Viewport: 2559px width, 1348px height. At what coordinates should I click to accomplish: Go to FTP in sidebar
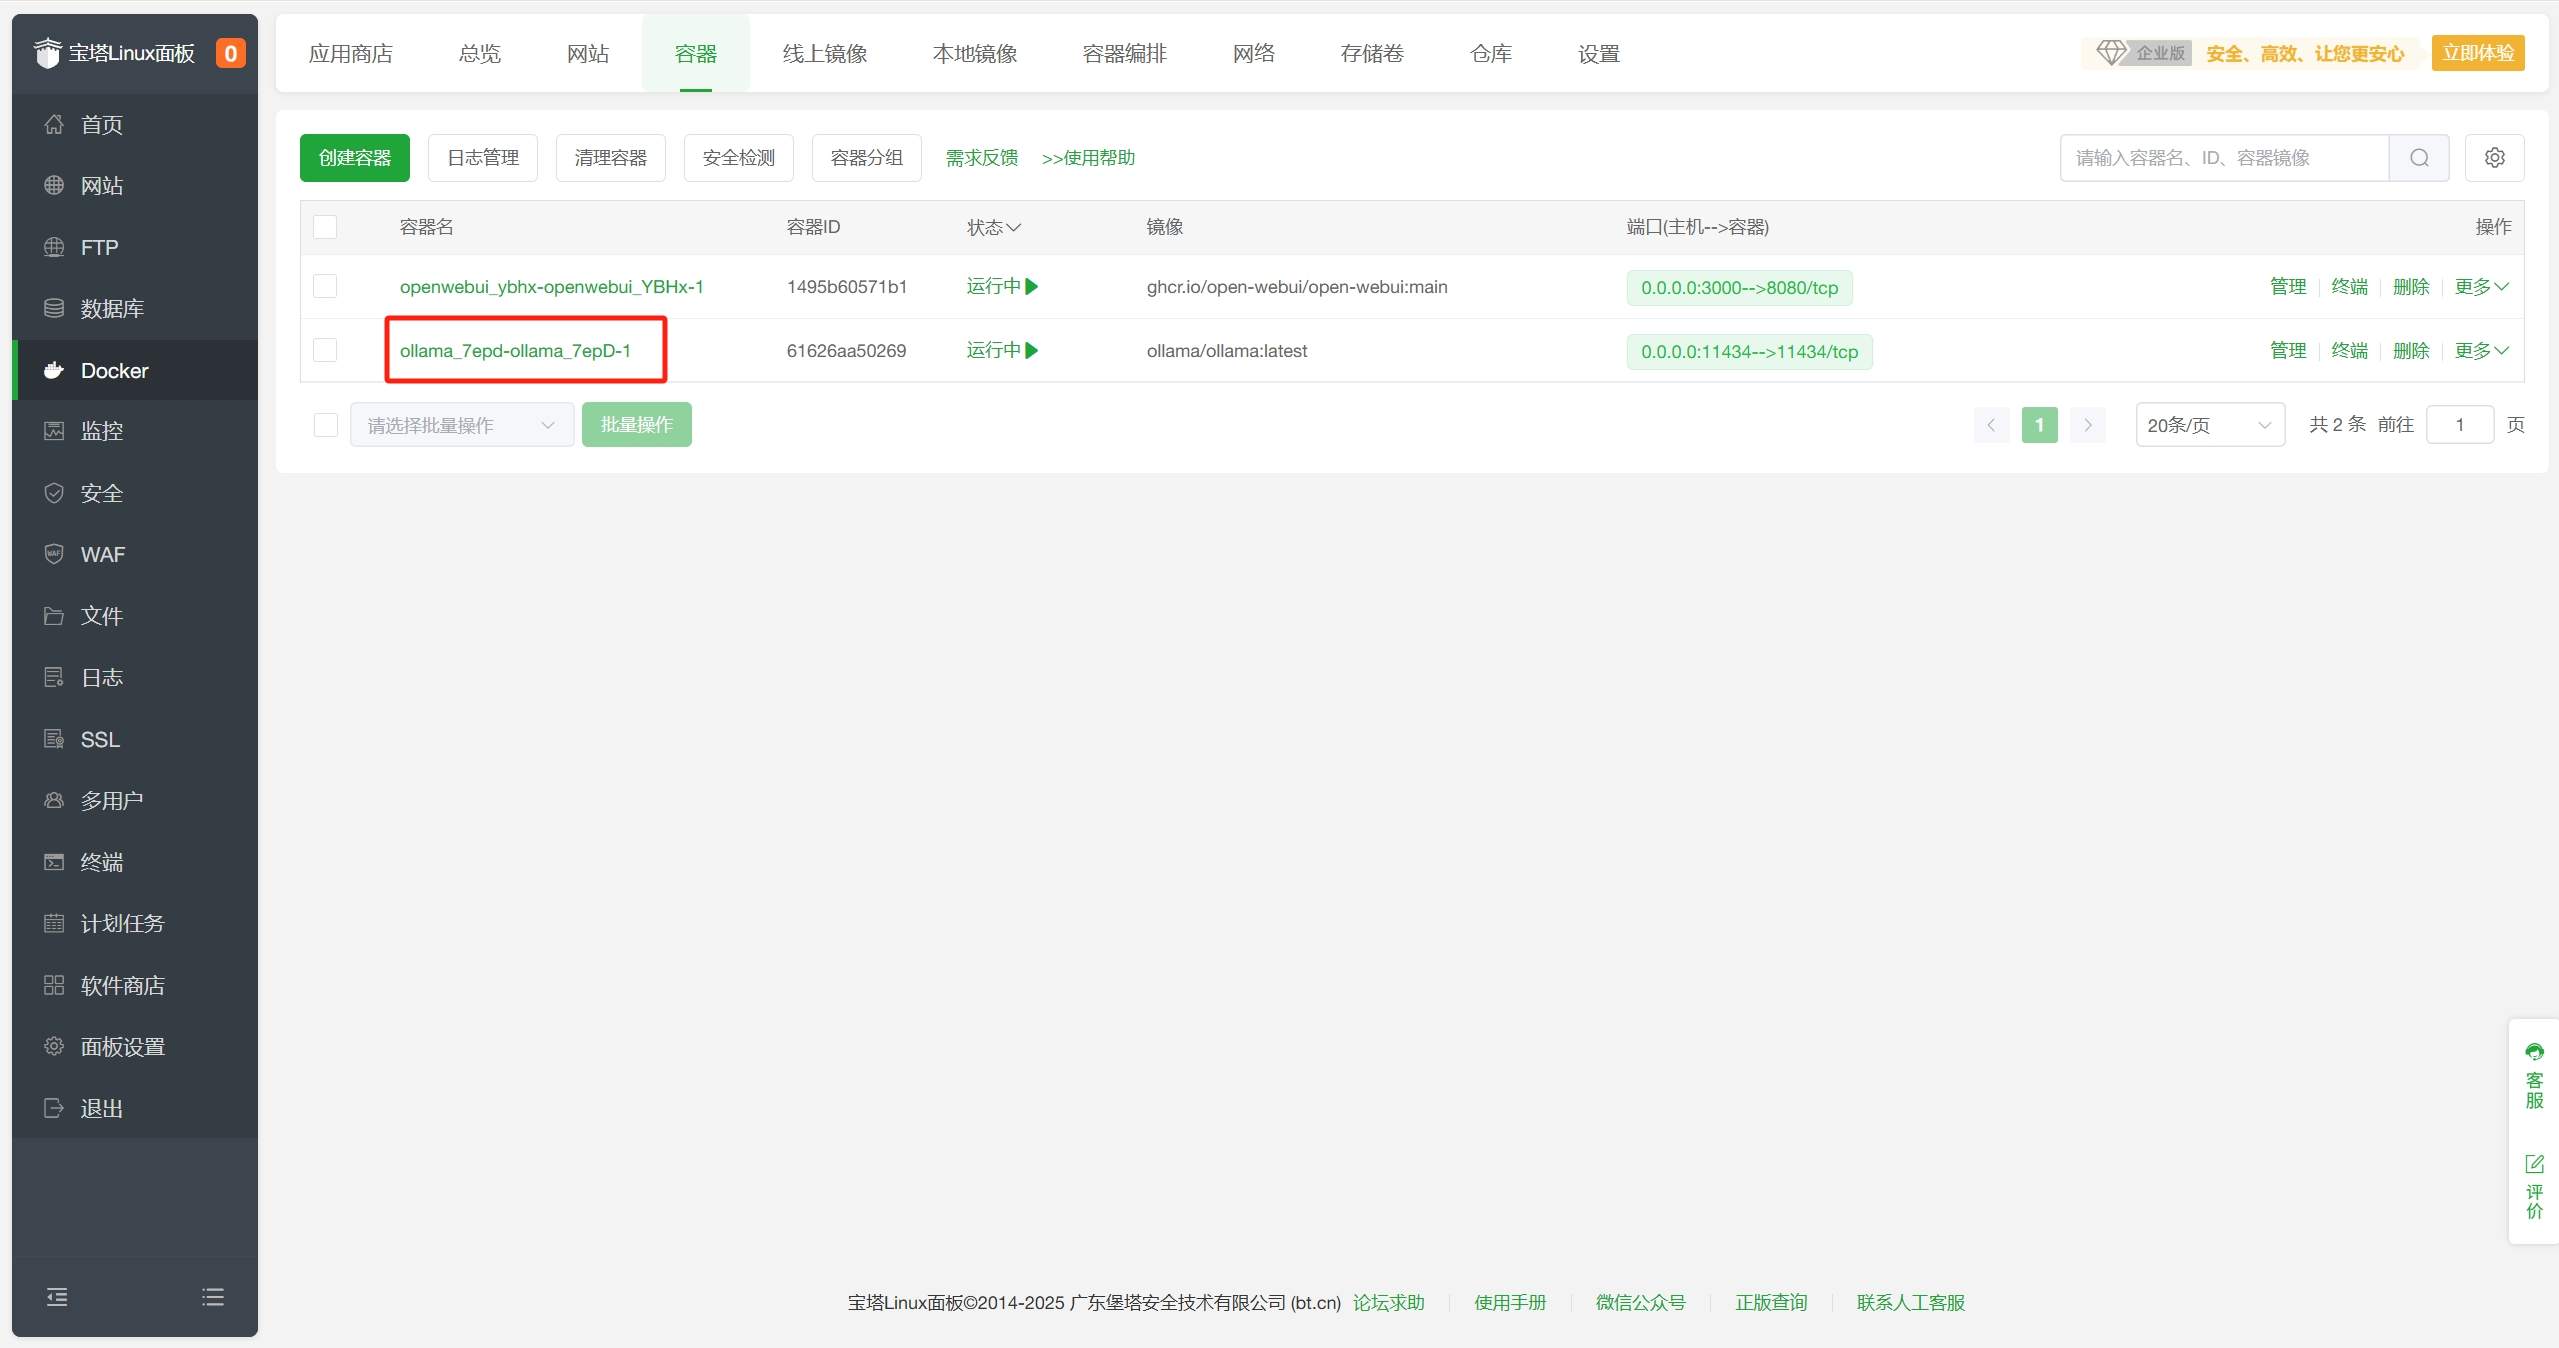[135, 248]
